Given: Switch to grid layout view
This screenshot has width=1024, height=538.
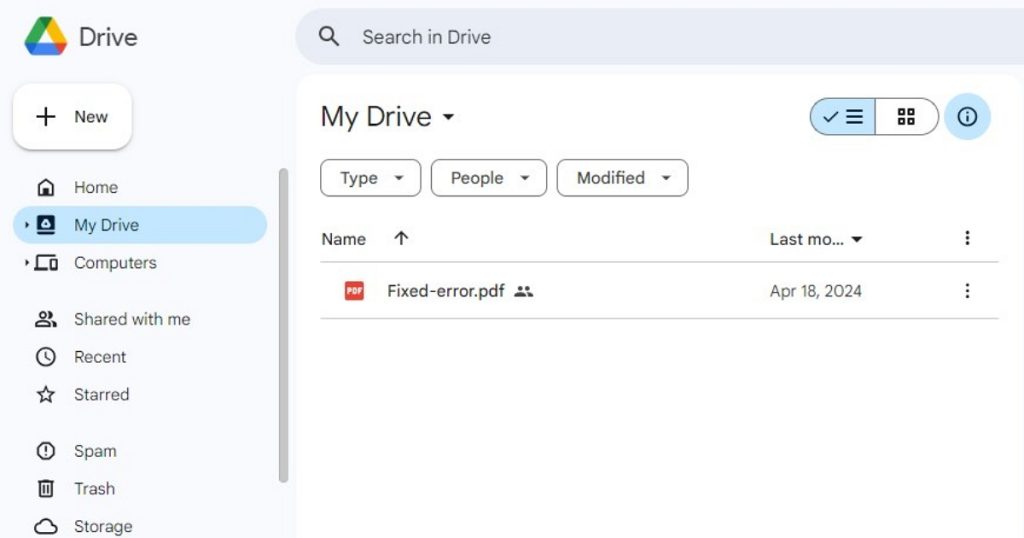Looking at the screenshot, I should coord(906,117).
